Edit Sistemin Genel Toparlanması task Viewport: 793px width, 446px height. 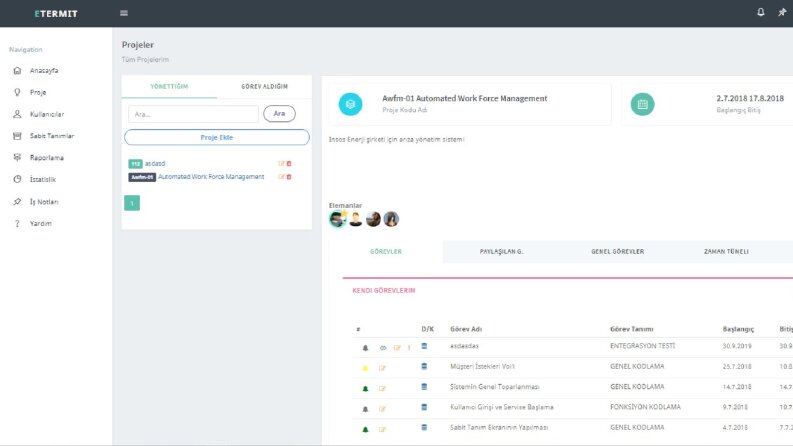pyautogui.click(x=382, y=388)
